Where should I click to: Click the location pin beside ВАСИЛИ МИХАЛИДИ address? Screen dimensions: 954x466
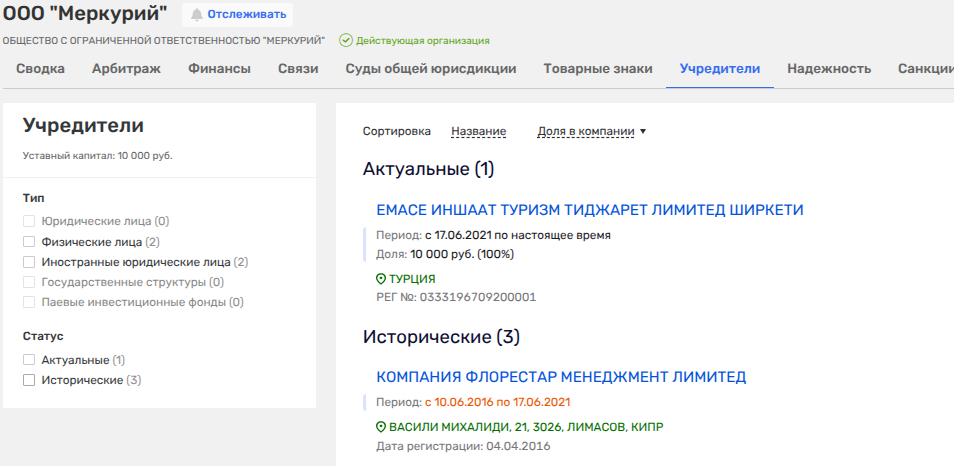point(381,427)
